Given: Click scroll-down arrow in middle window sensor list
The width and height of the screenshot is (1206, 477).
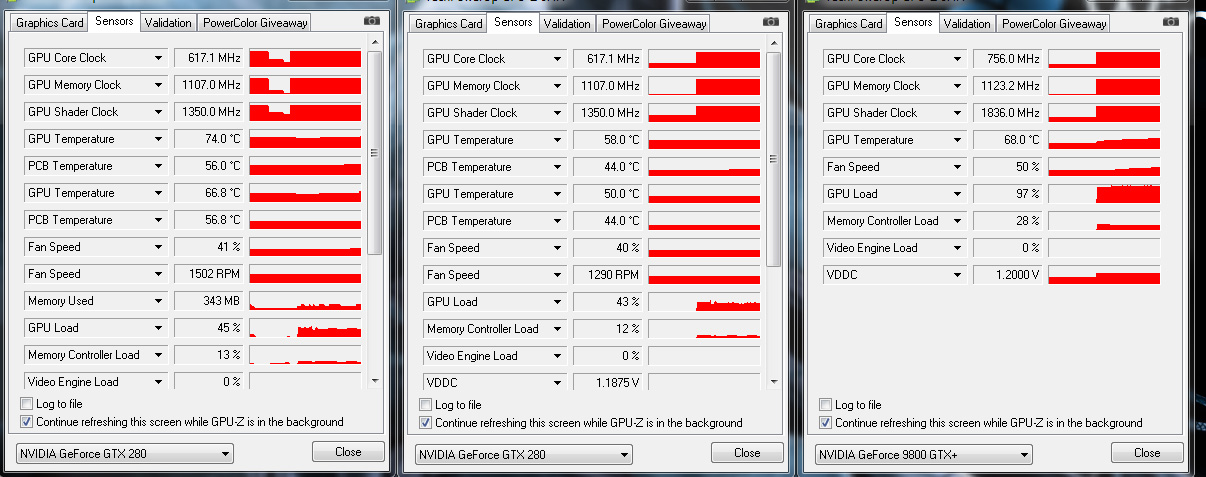Looking at the screenshot, I should pyautogui.click(x=775, y=382).
